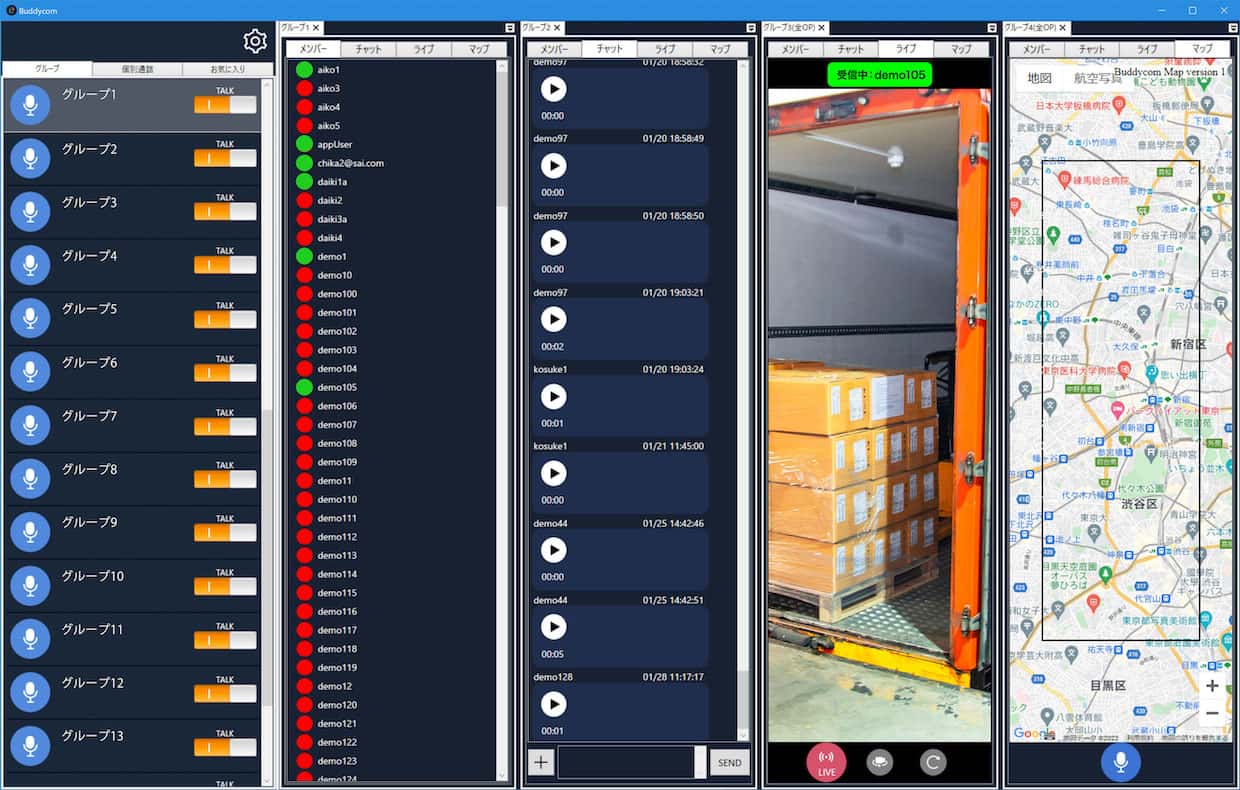The image size is (1240, 790).
Task: Click the chat message input field
Action: [626, 762]
